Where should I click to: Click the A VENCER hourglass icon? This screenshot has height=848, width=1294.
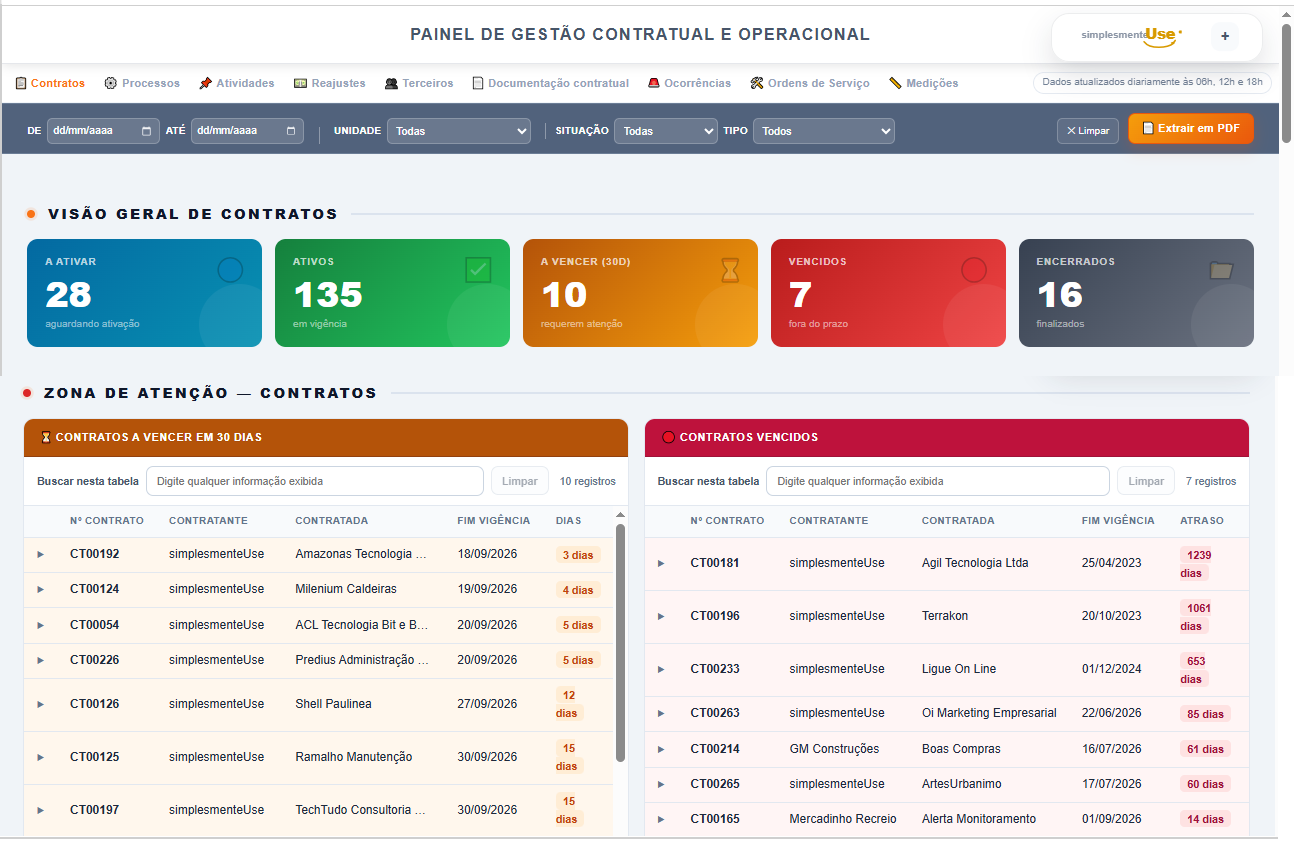click(x=730, y=270)
